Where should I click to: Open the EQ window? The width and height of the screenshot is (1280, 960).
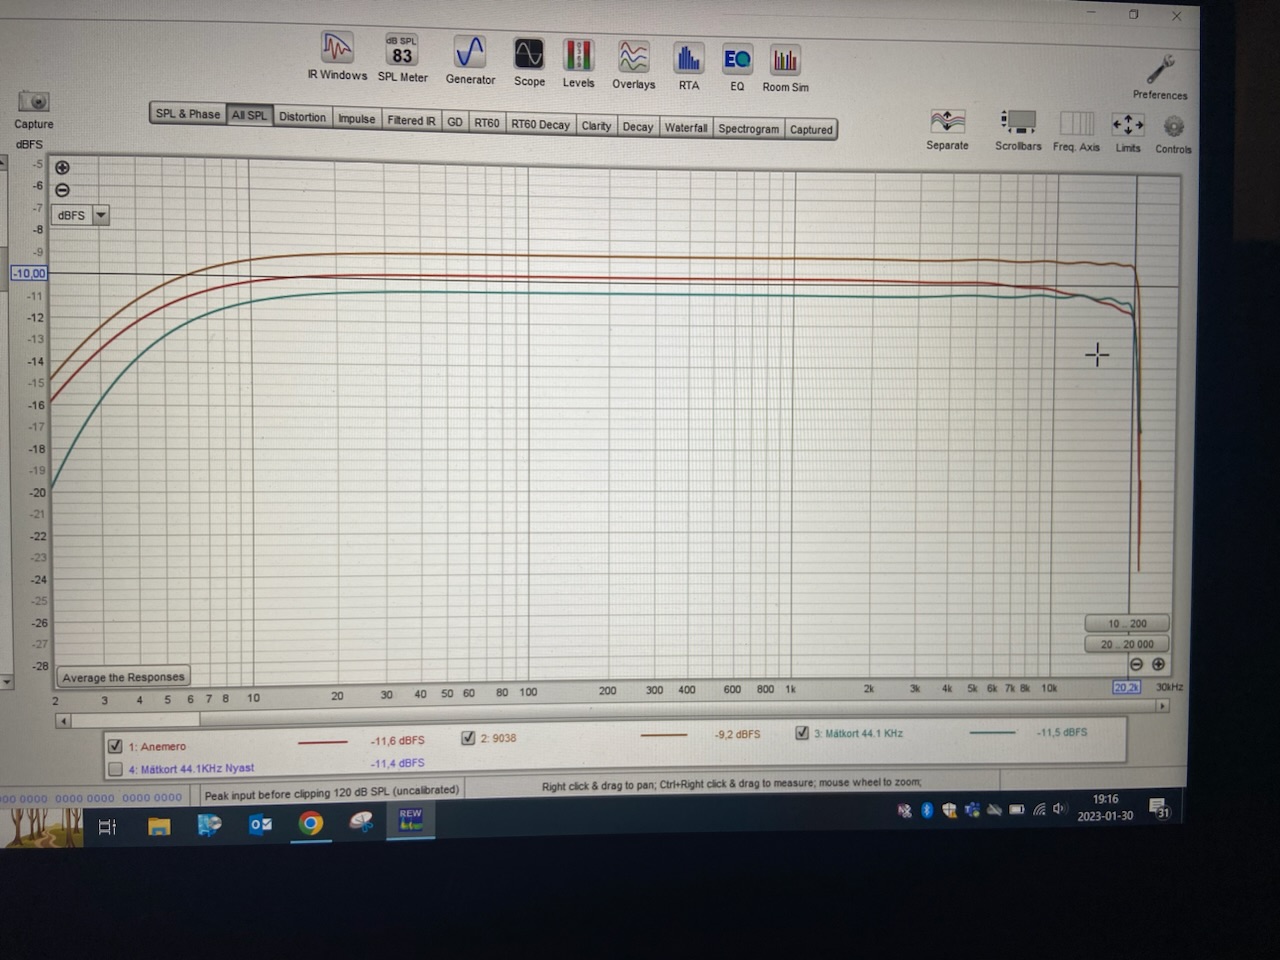737,67
